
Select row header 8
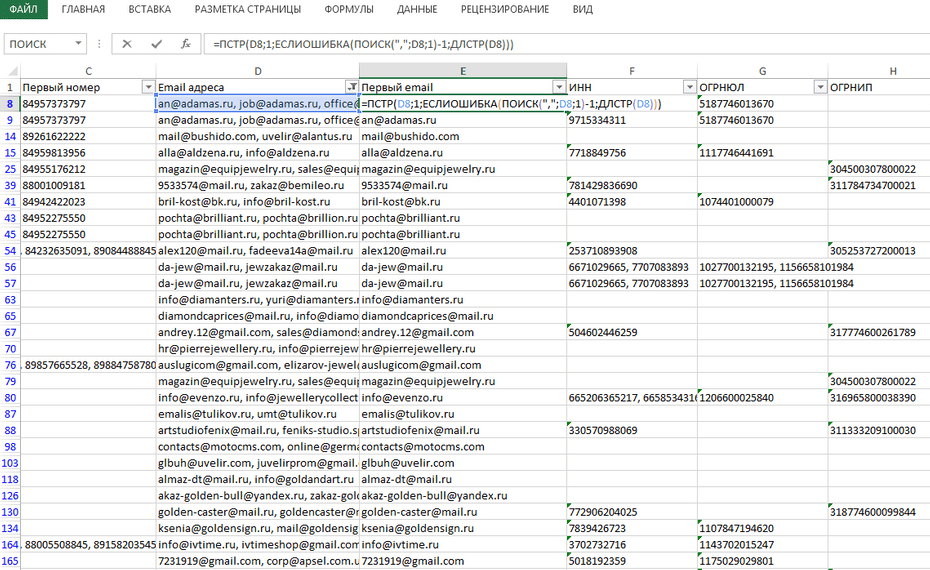(10, 104)
